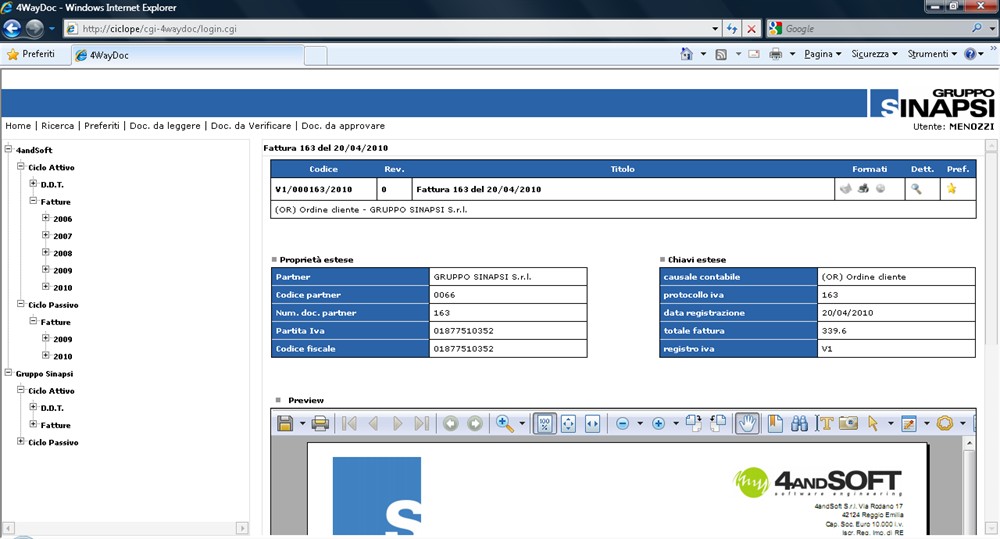
Task: Switch to the 4WayDoc browser tab
Action: (186, 55)
